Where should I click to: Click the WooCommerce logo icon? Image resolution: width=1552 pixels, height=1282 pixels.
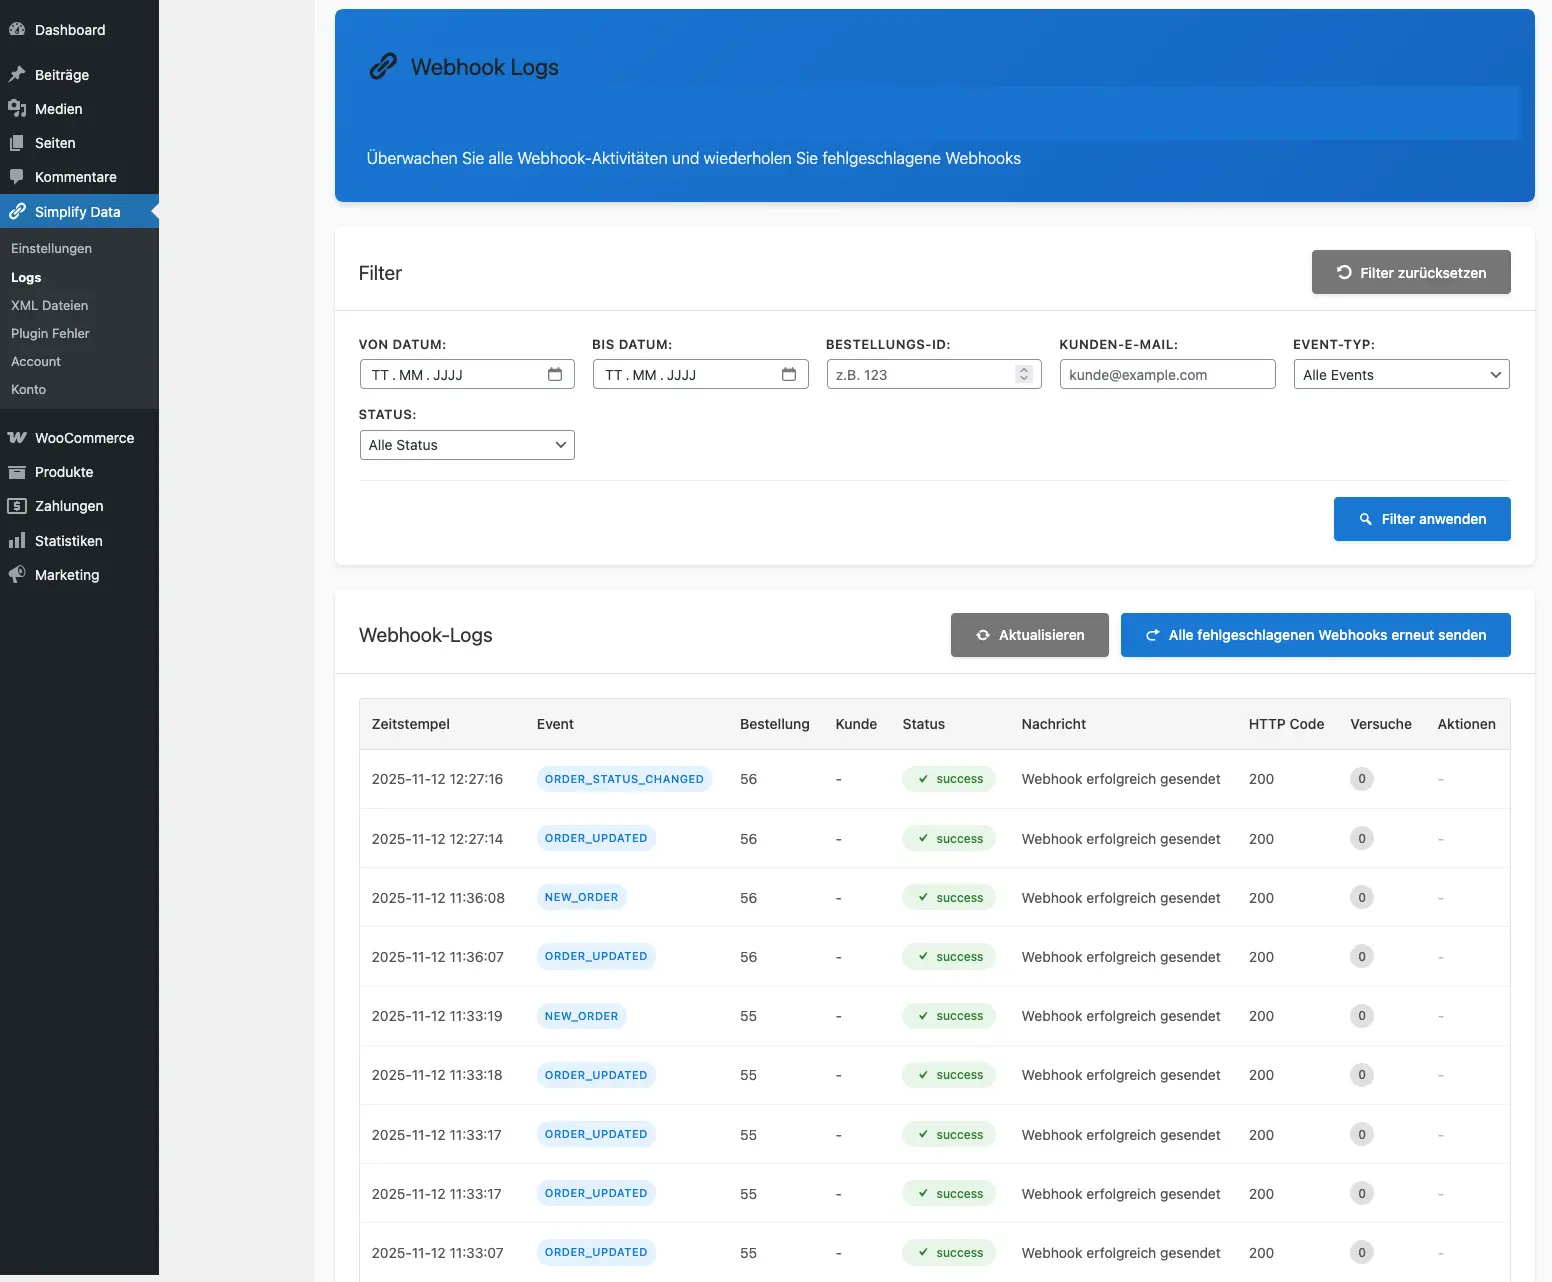pyautogui.click(x=17, y=438)
